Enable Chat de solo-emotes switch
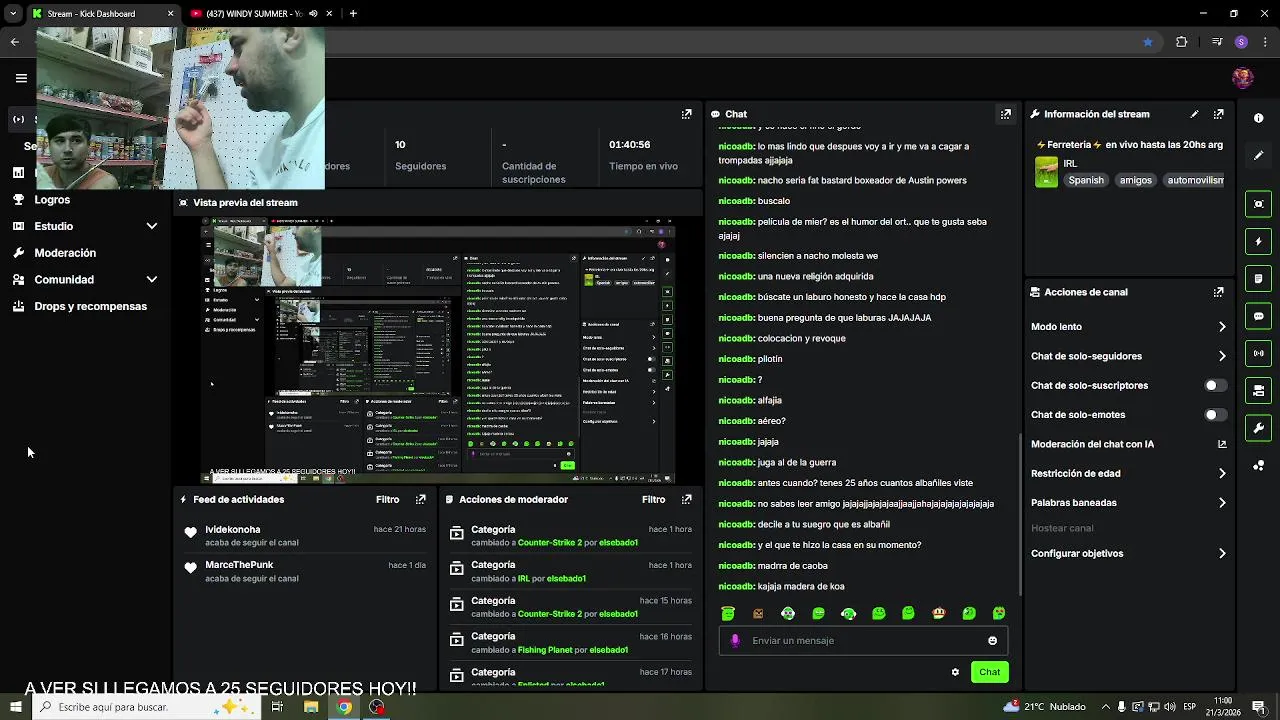This screenshot has height=720, width=1280. (1215, 415)
